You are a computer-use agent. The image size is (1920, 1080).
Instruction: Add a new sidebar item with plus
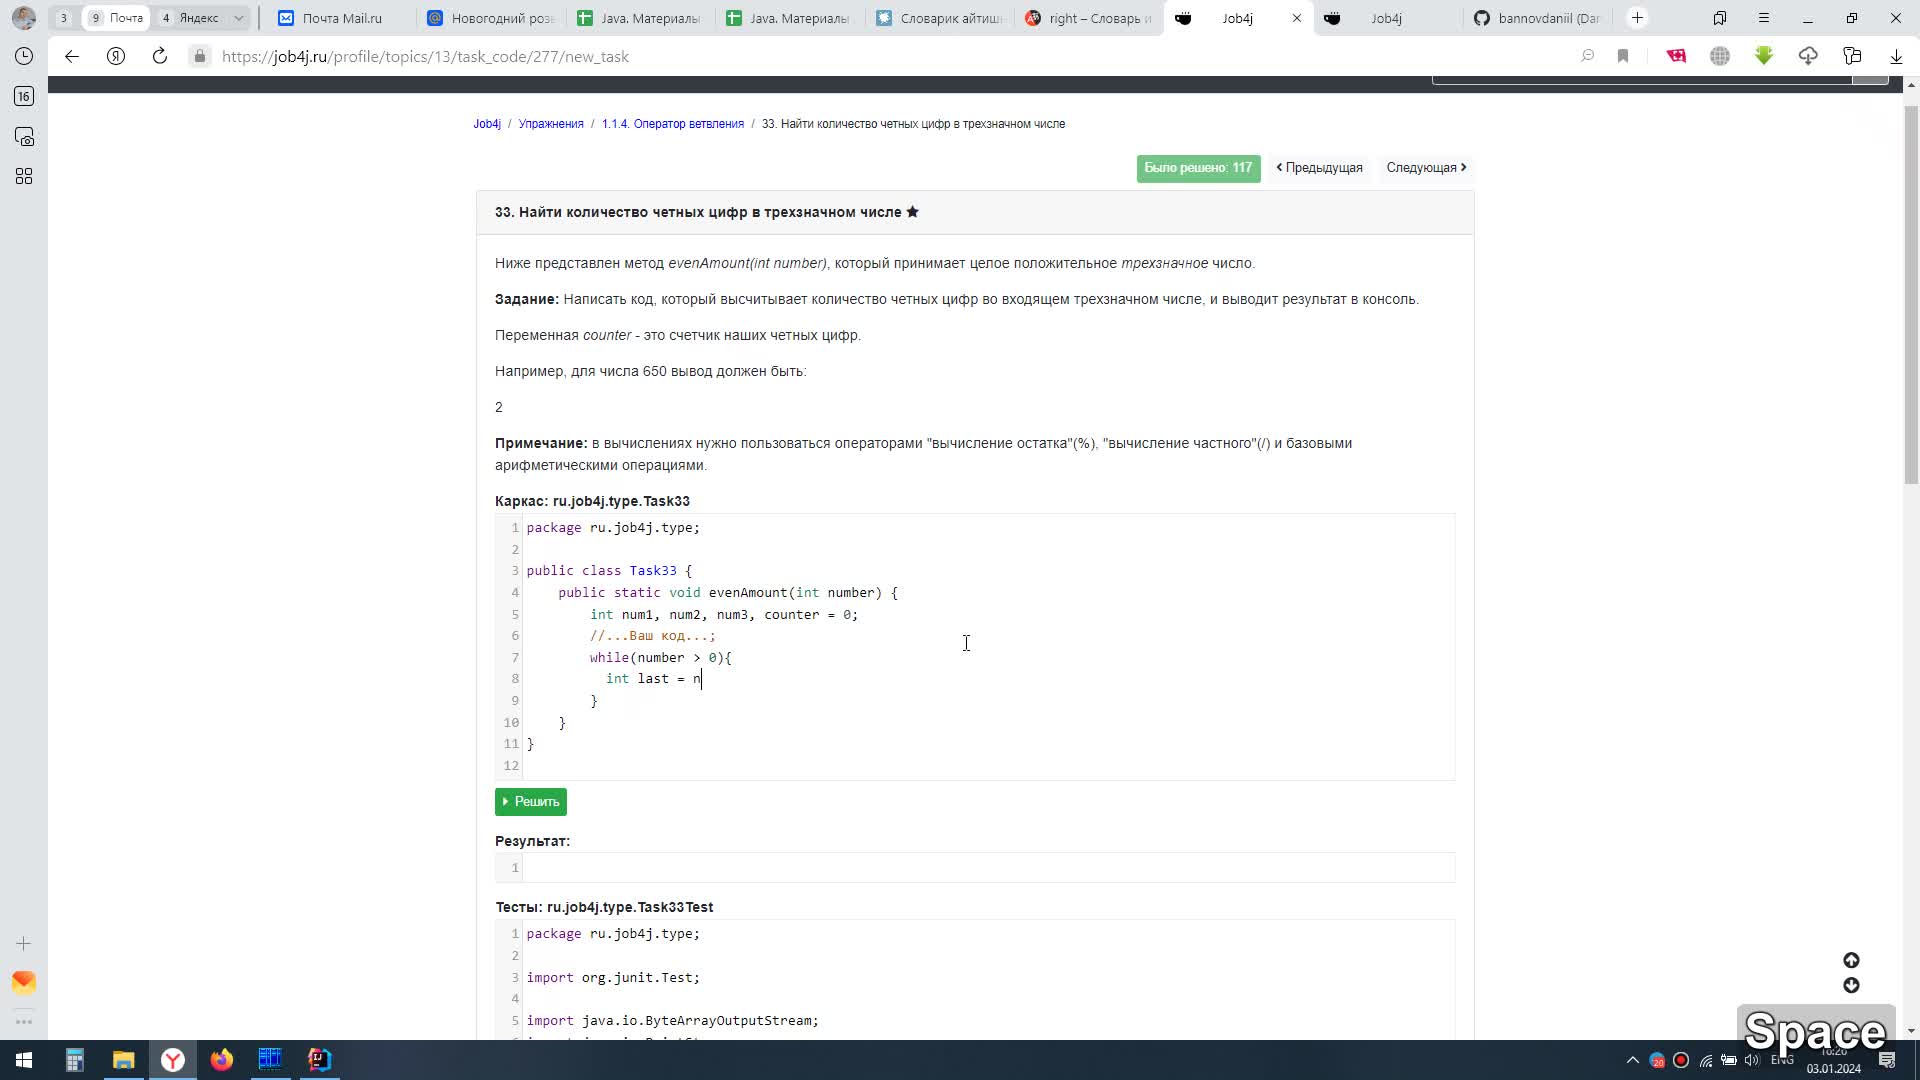(24, 943)
